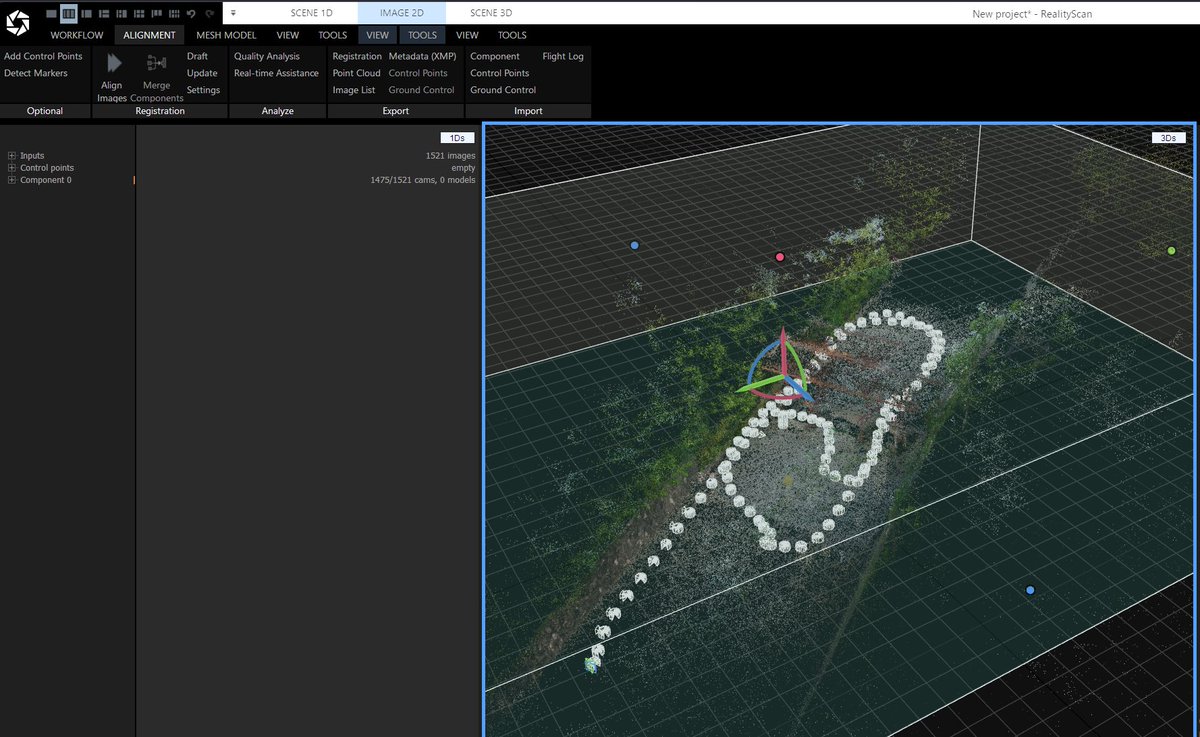Click the Redo arrow icon

coord(209,13)
